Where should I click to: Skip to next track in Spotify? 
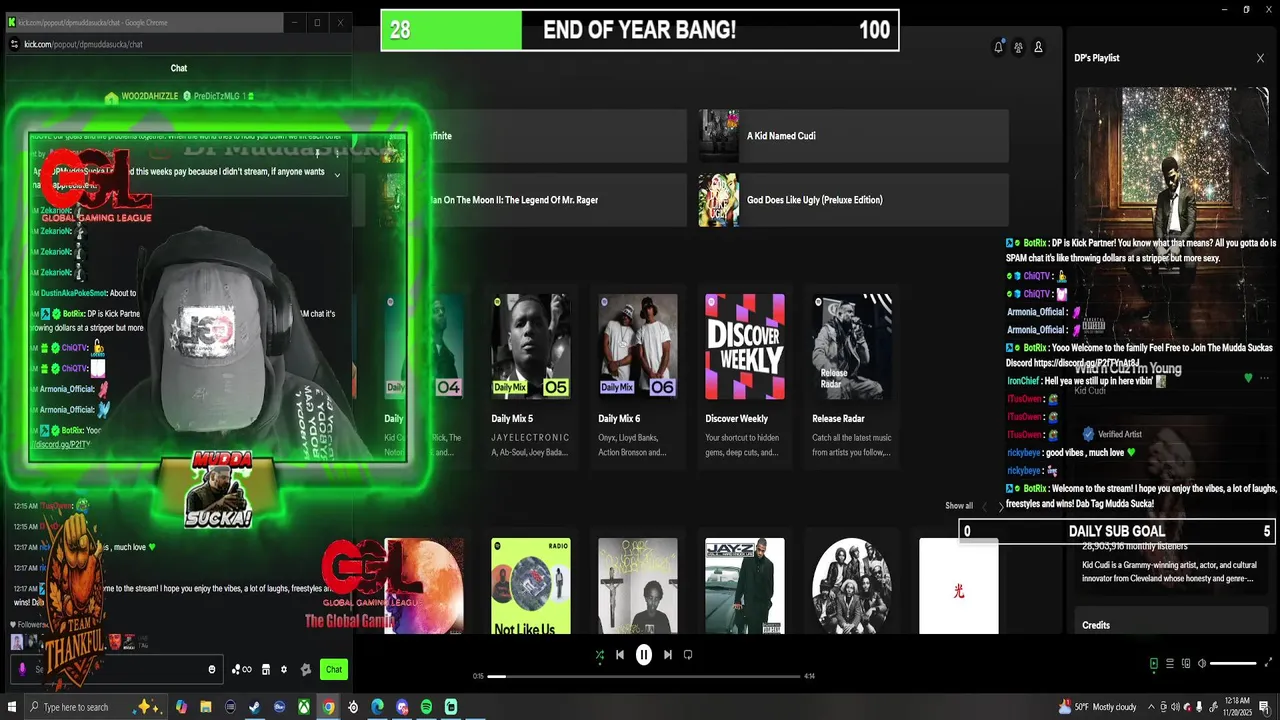pos(668,655)
